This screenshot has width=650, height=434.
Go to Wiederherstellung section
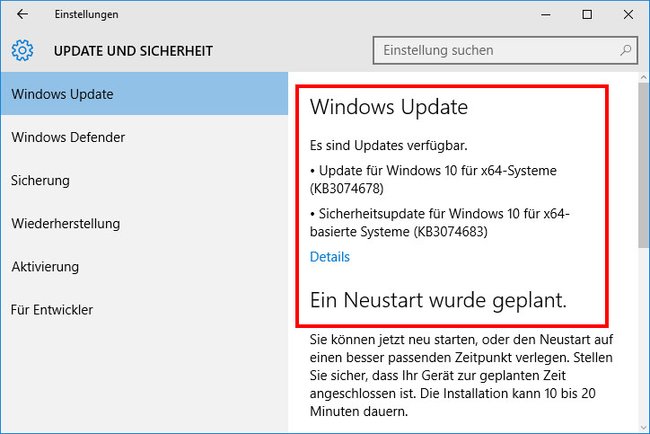pos(144,223)
